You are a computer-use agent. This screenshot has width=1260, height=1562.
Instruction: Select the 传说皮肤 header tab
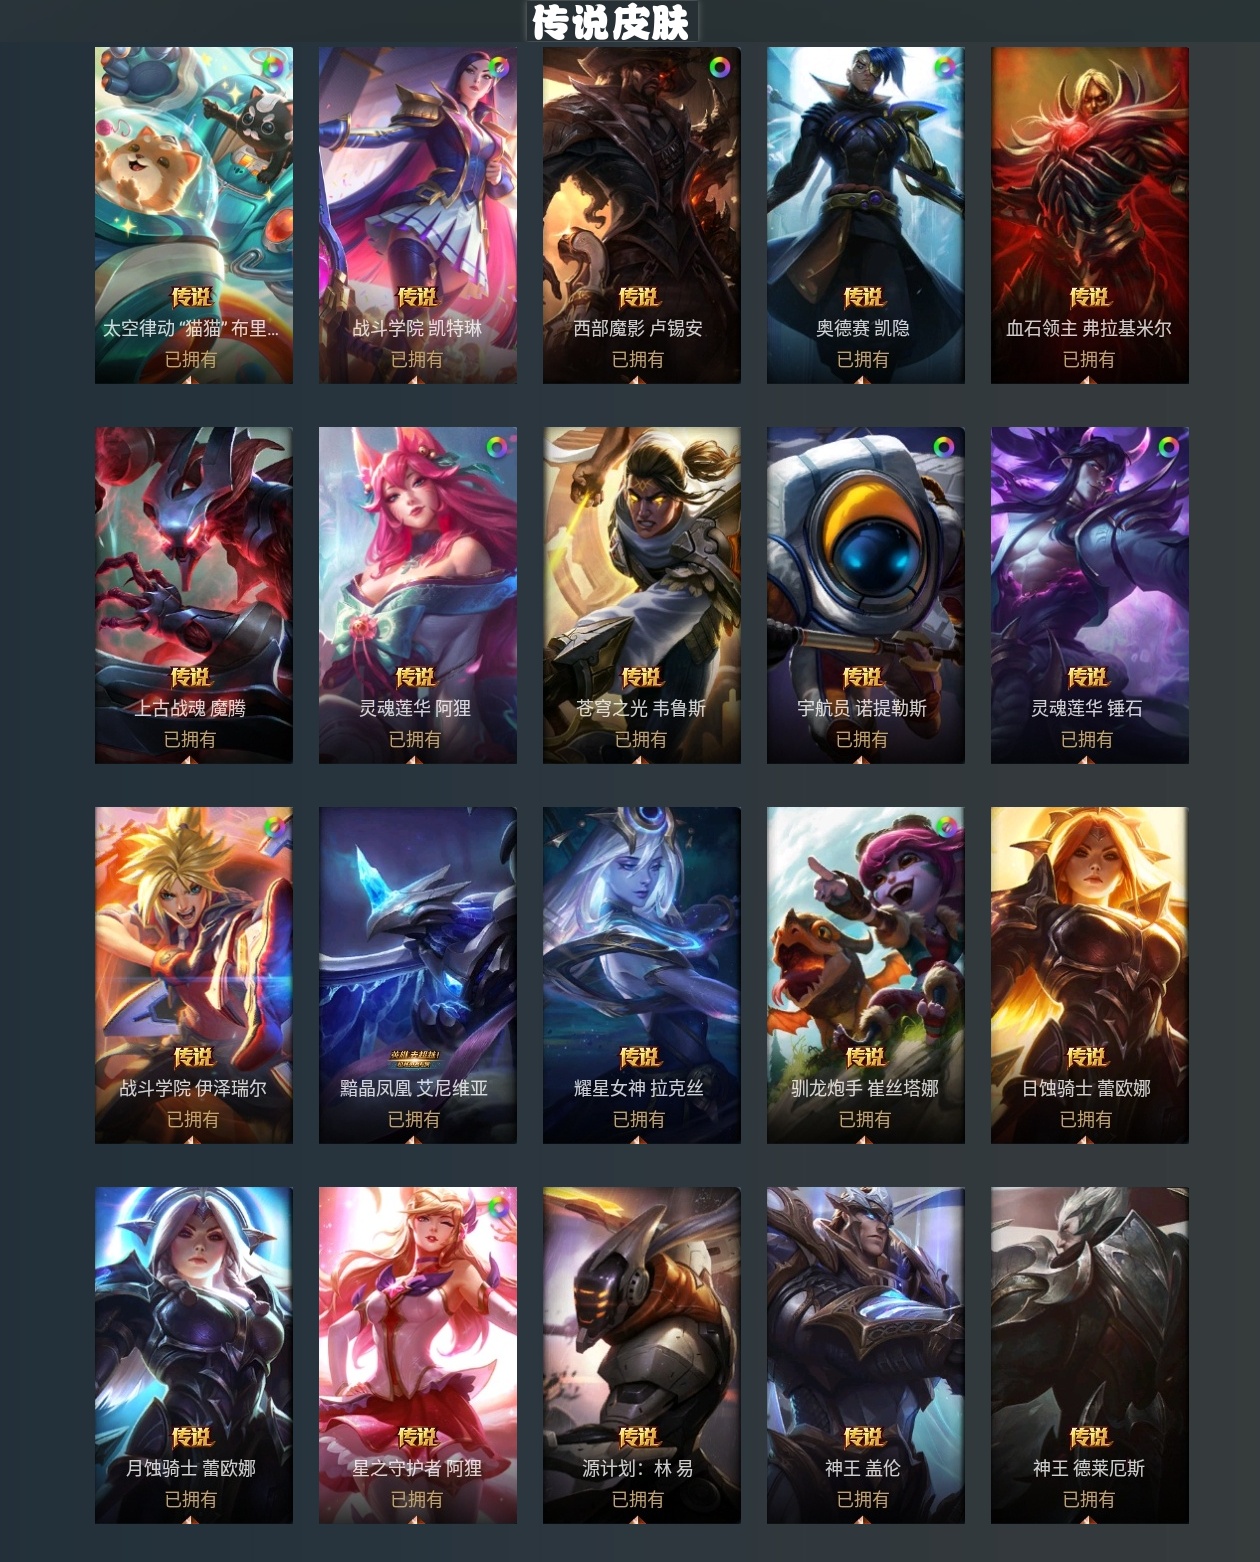pos(610,22)
